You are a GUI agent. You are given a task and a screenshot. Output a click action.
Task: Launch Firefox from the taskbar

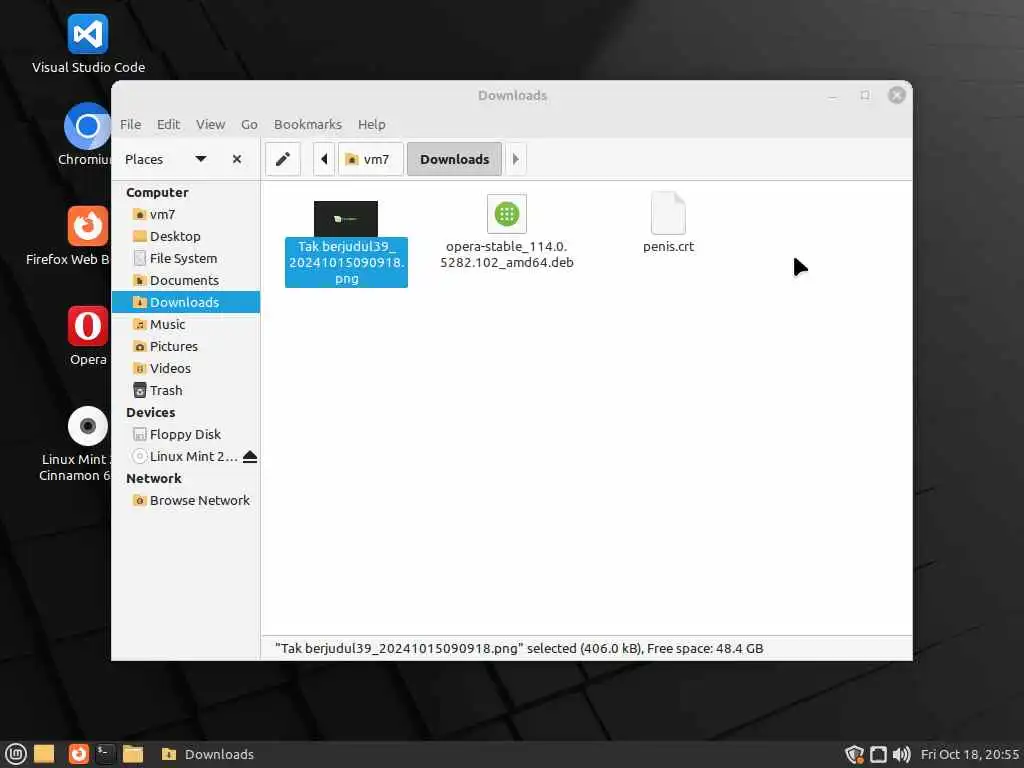click(x=78, y=754)
